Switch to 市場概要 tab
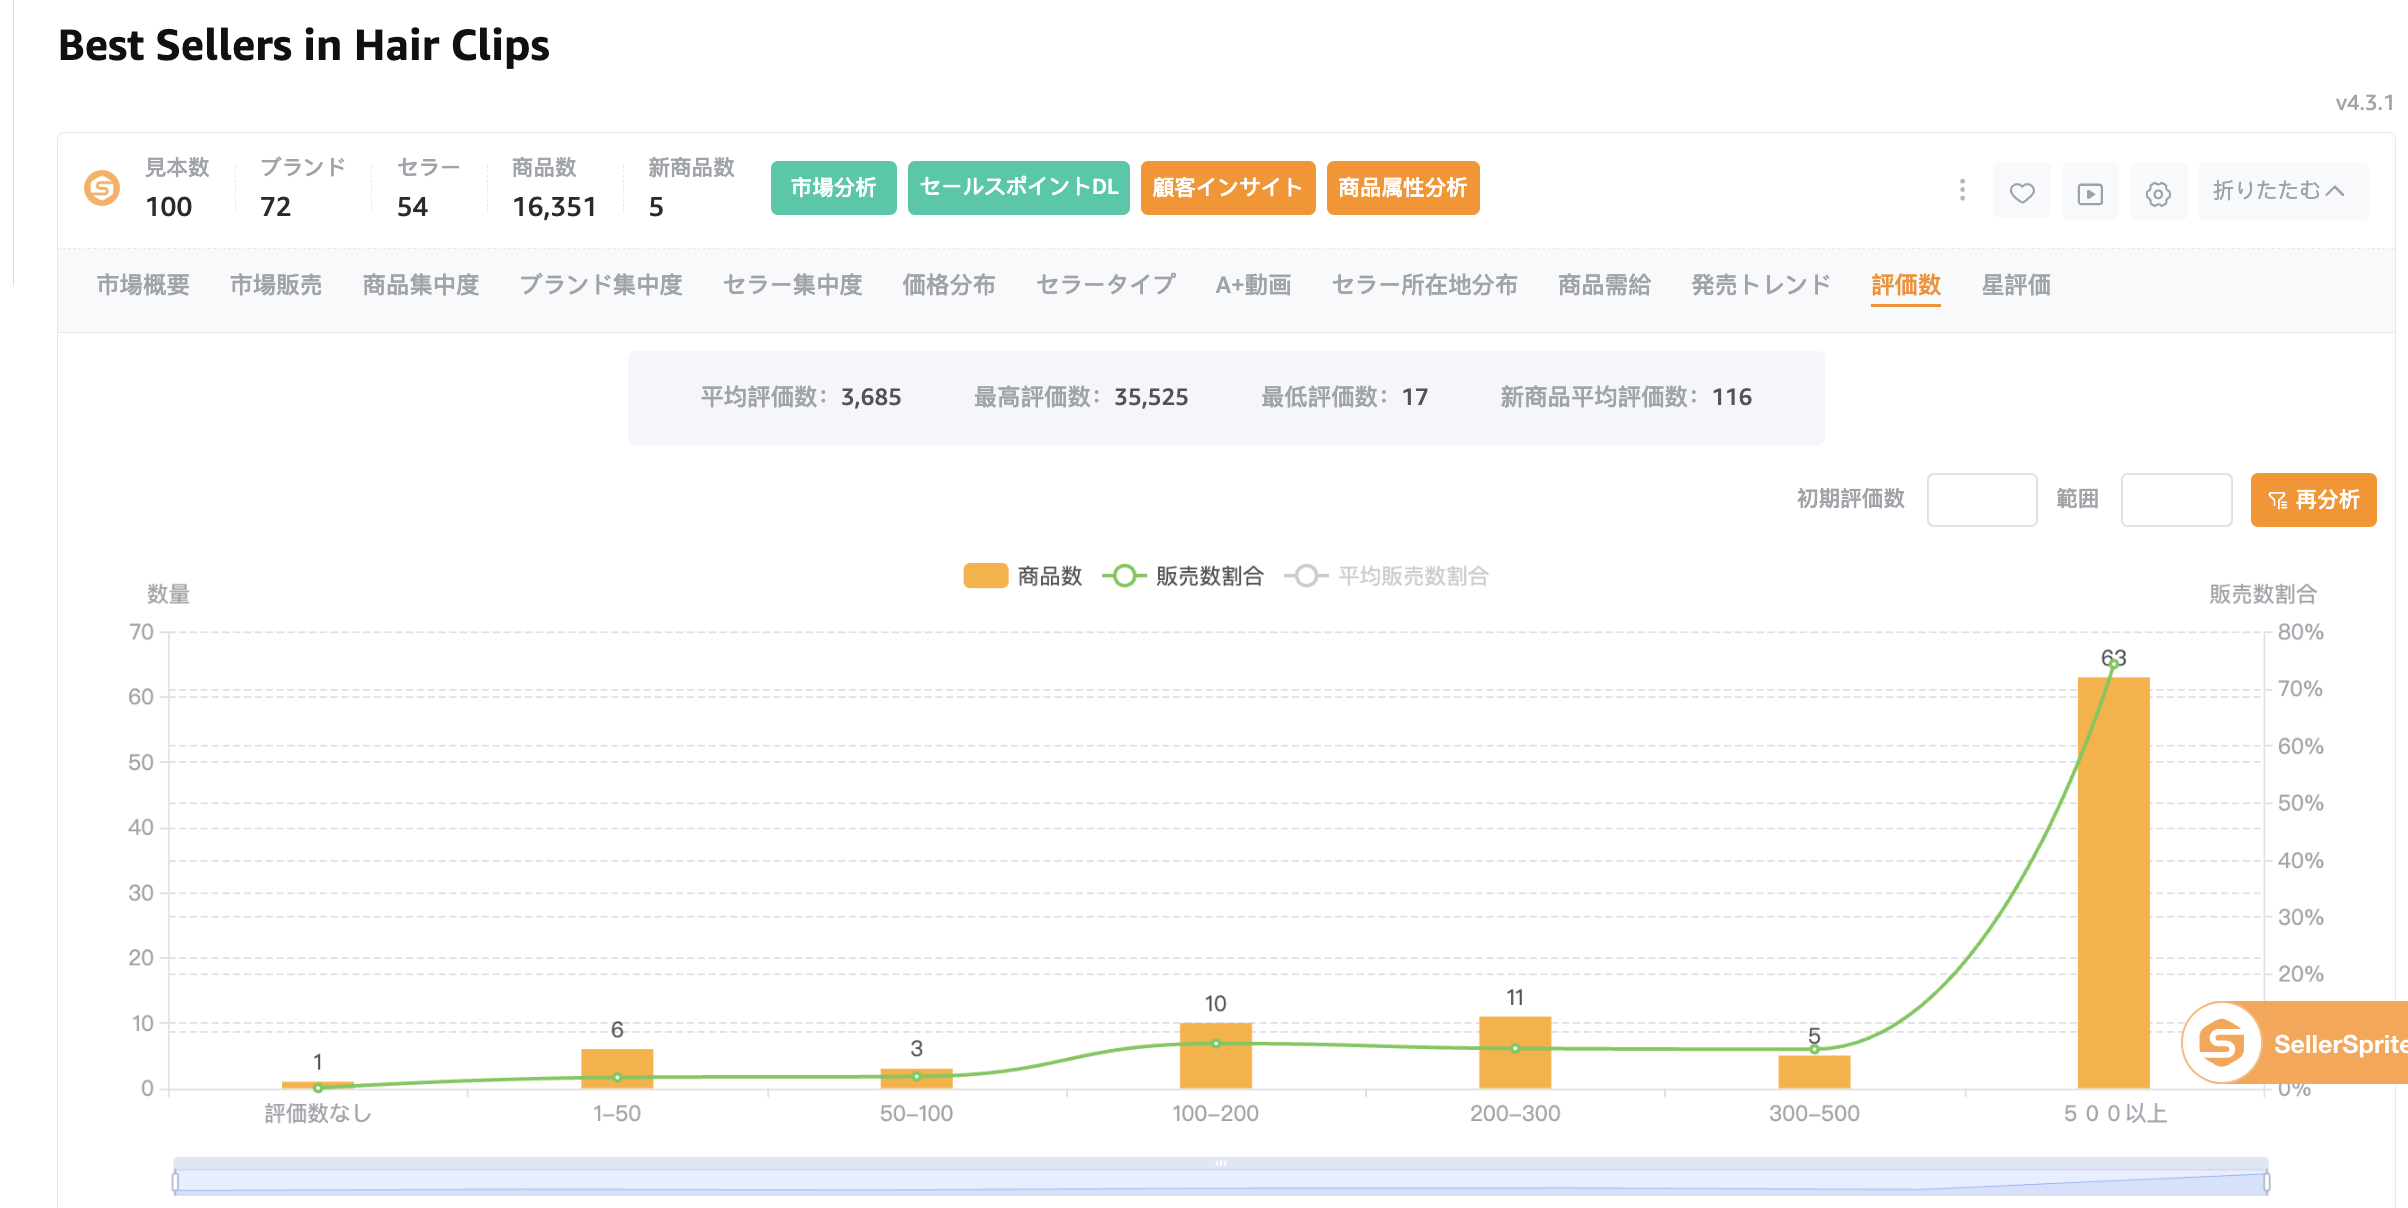This screenshot has height=1208, width=2408. click(143, 285)
